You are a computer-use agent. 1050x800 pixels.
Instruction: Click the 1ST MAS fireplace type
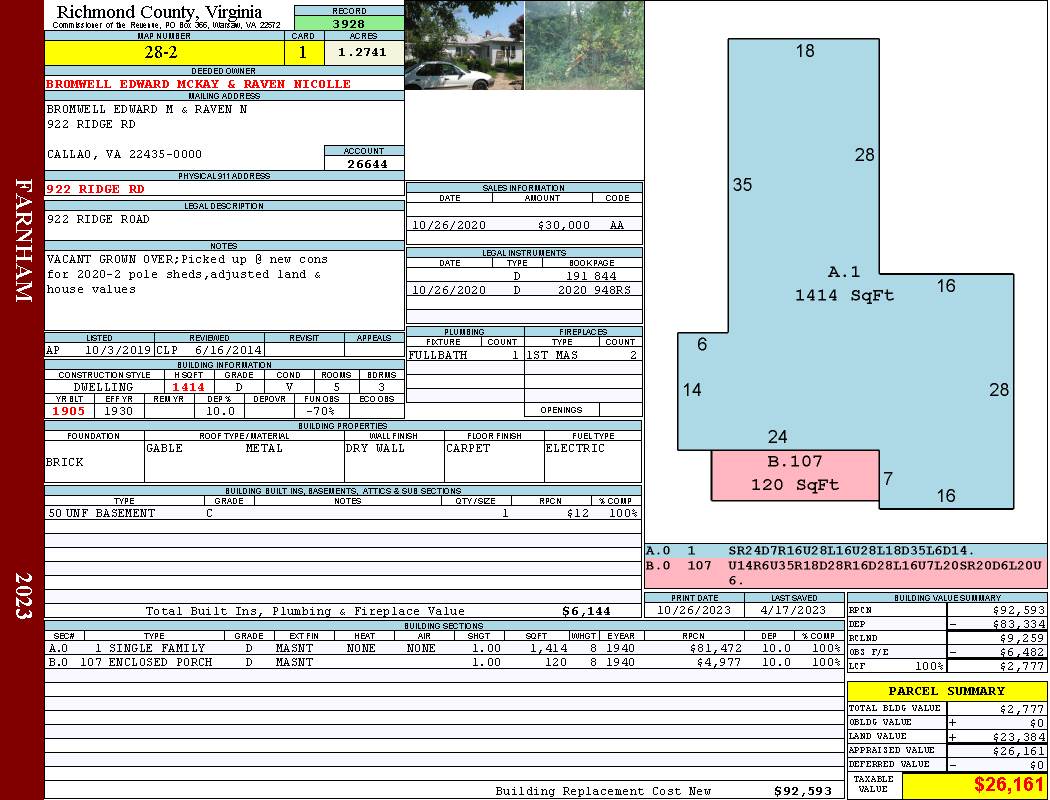click(552, 355)
